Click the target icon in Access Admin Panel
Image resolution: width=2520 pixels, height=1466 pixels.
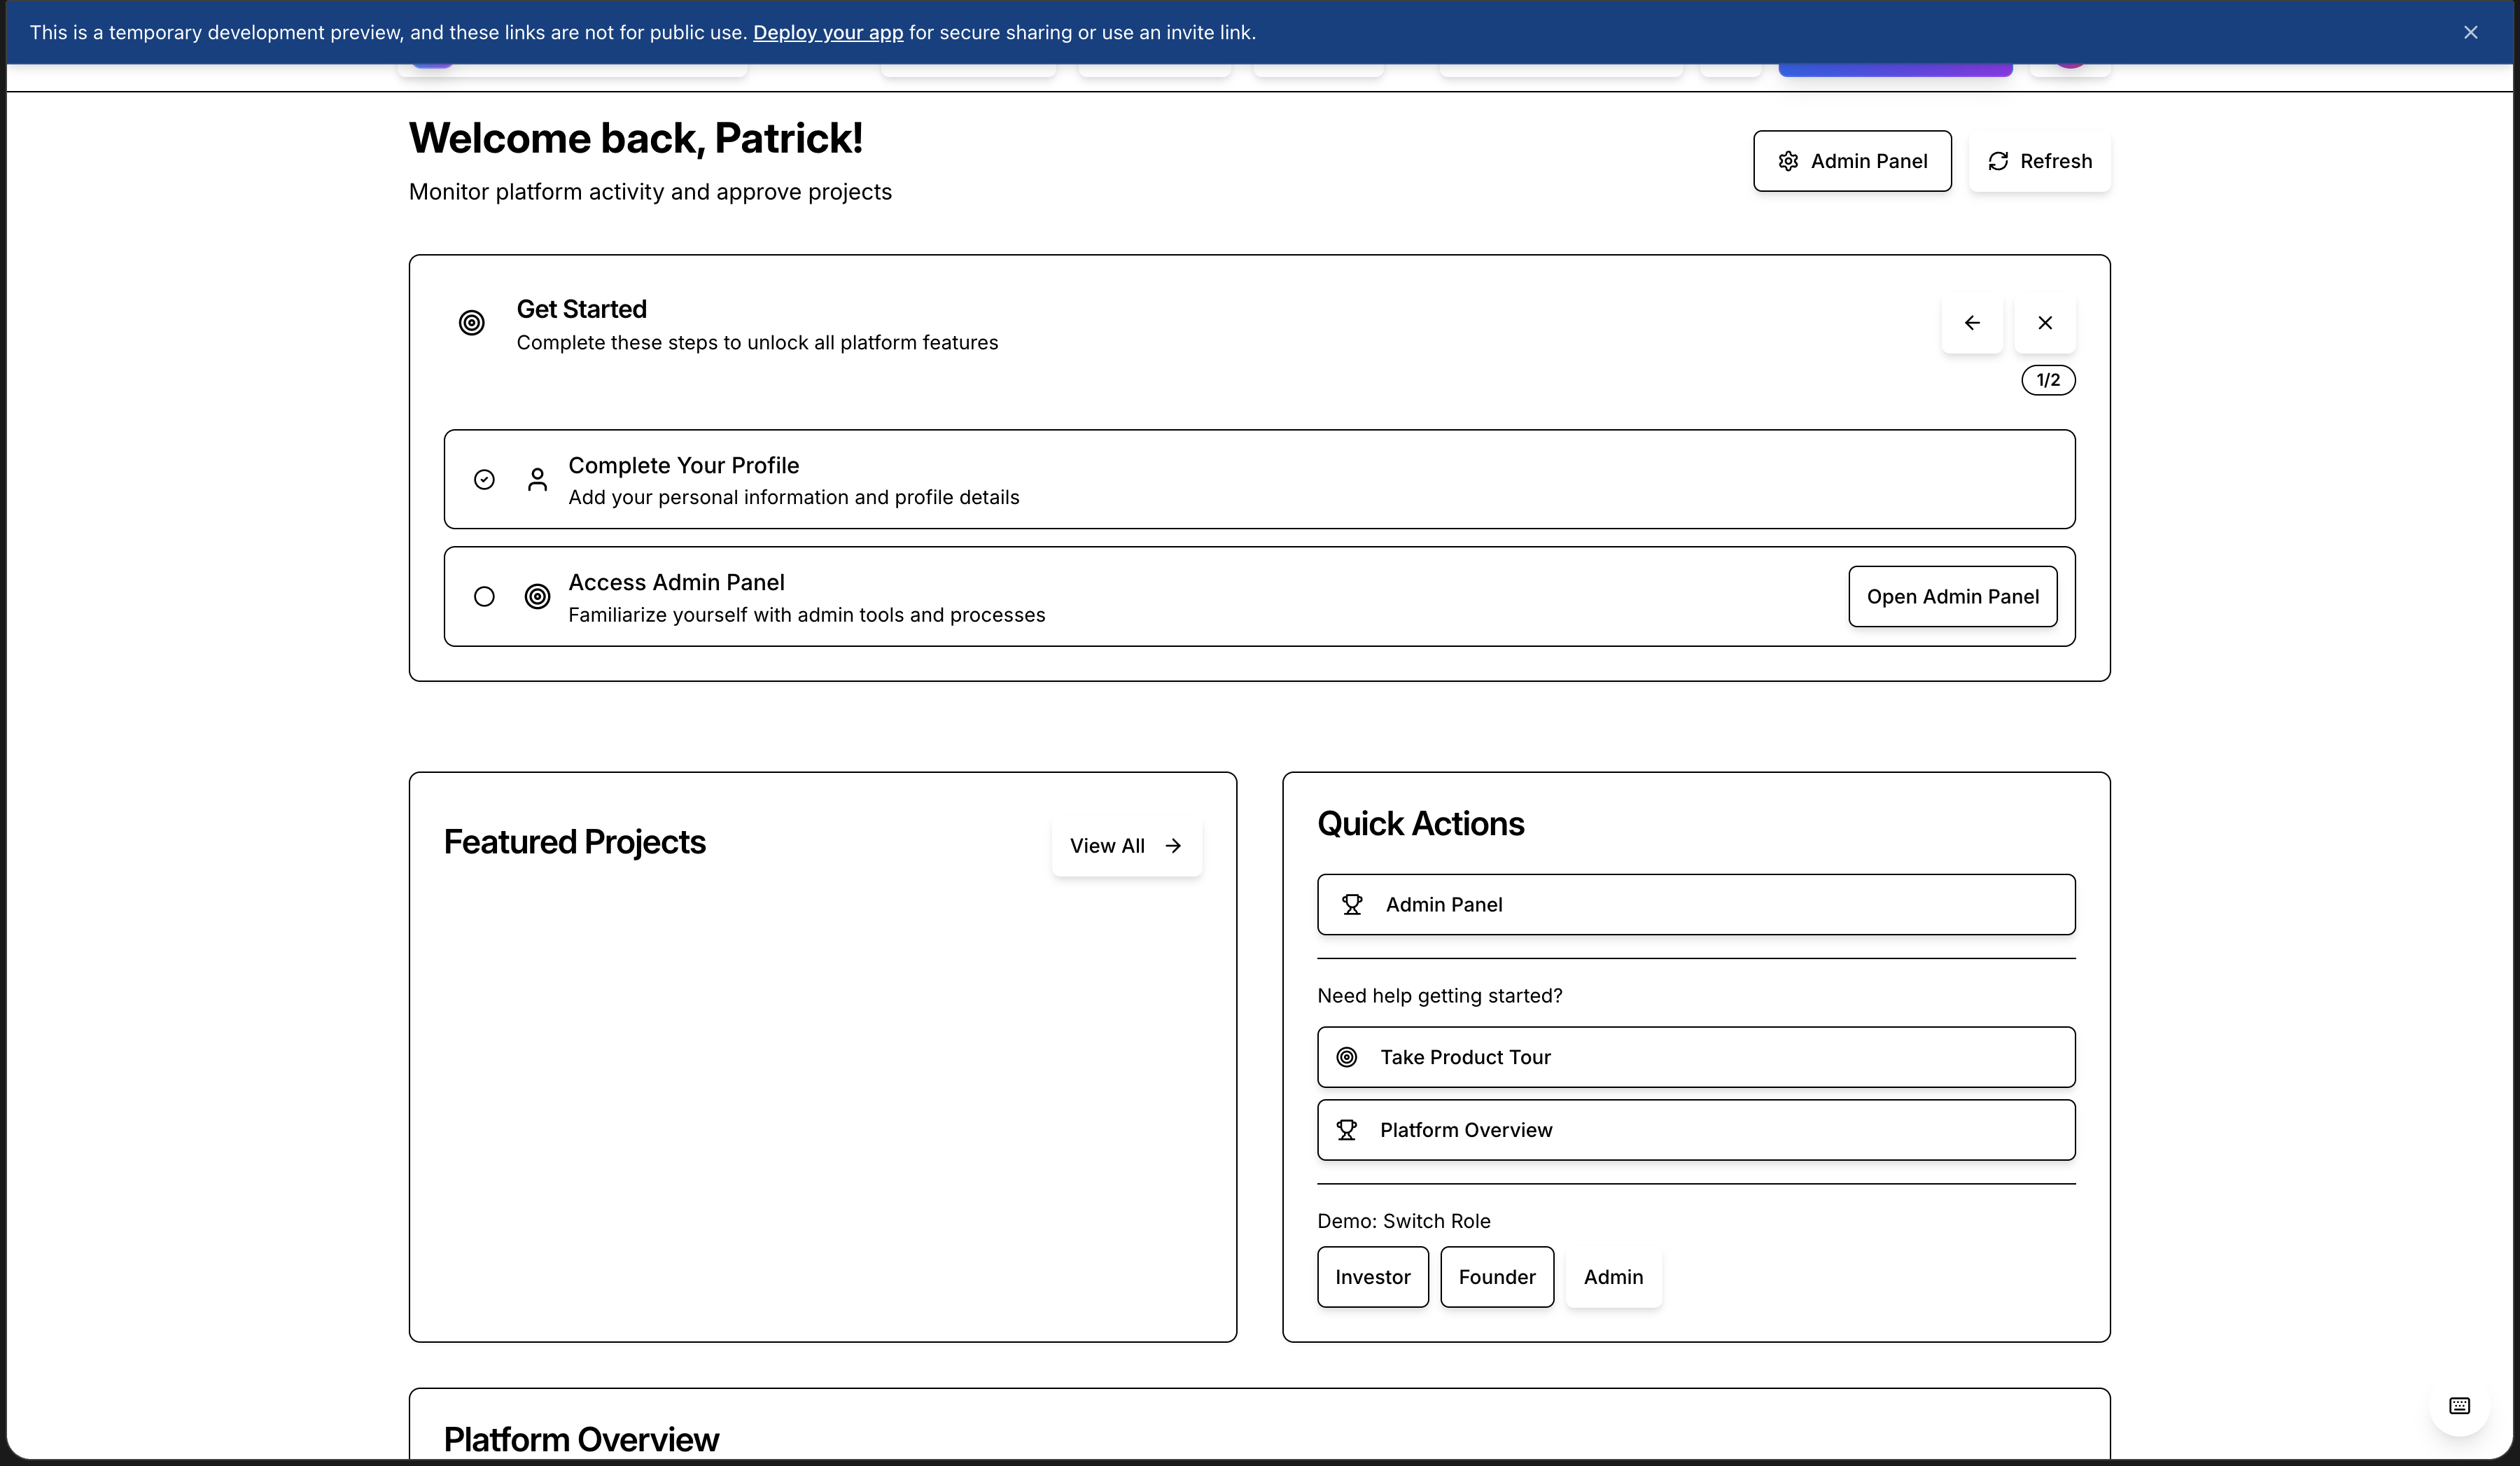[537, 597]
